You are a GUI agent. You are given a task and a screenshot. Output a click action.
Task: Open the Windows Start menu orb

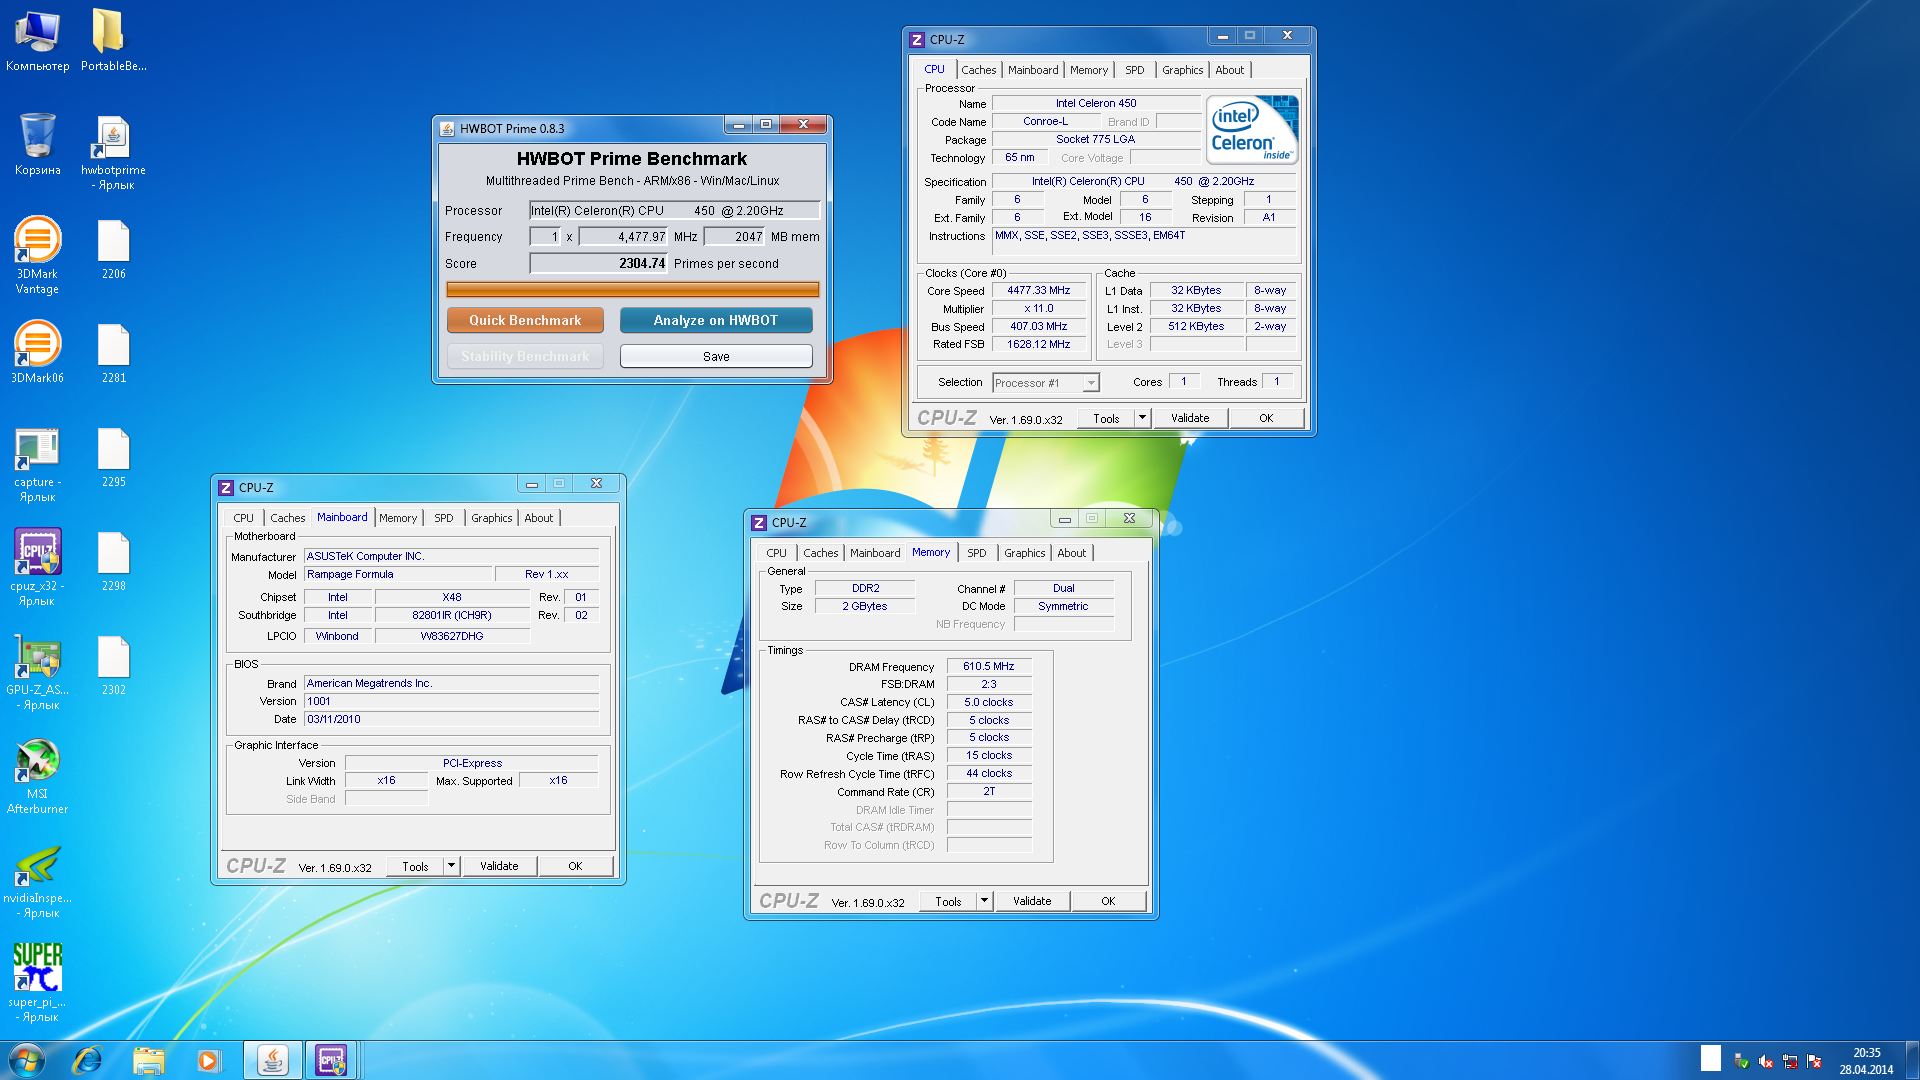[x=27, y=1060]
